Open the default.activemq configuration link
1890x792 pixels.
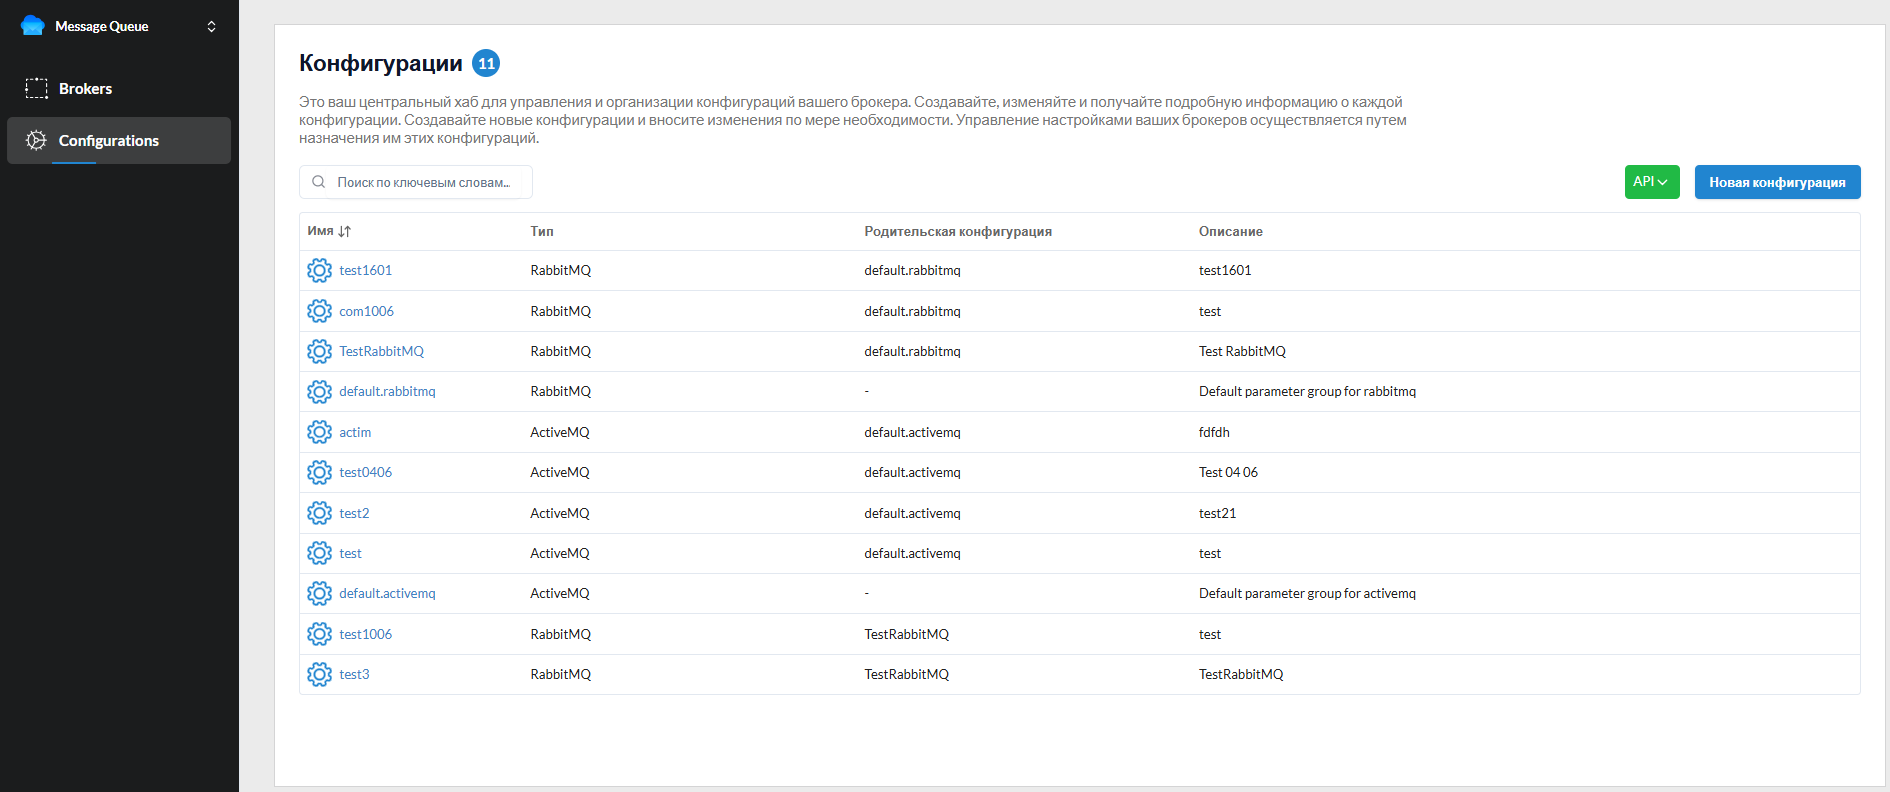(387, 593)
